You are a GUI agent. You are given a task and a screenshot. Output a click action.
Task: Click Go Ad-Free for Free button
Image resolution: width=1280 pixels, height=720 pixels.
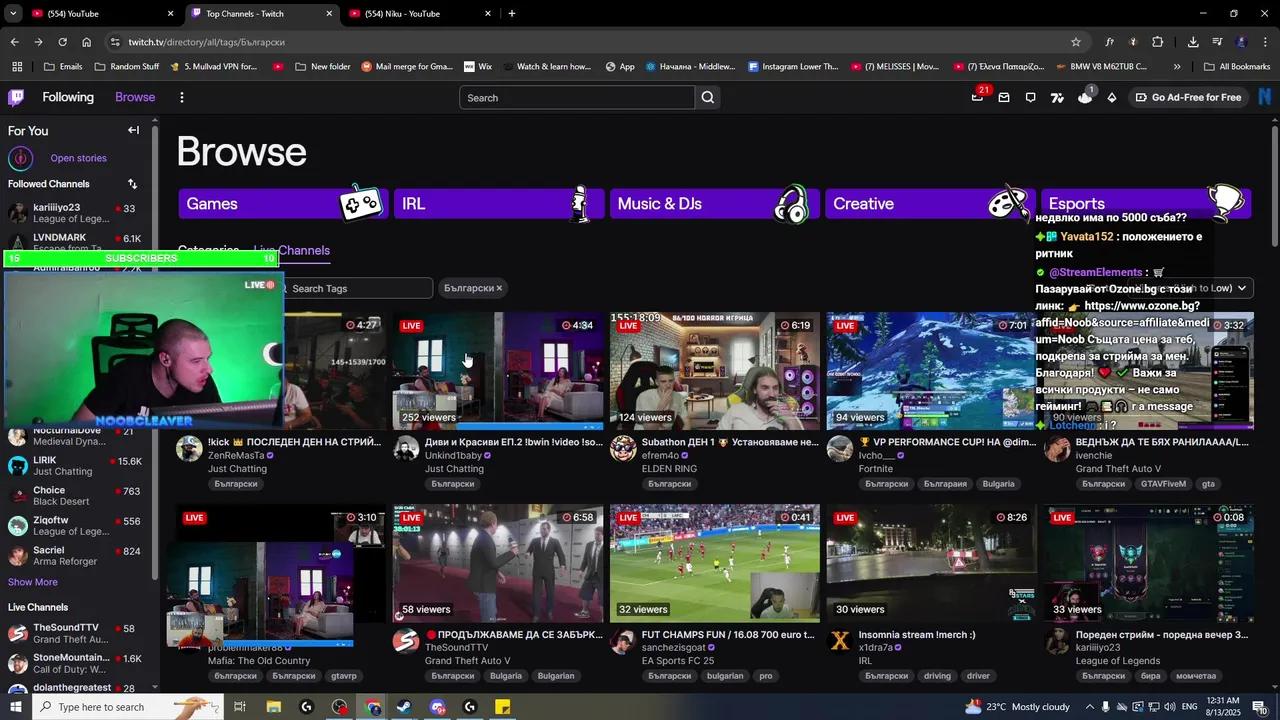[1188, 97]
